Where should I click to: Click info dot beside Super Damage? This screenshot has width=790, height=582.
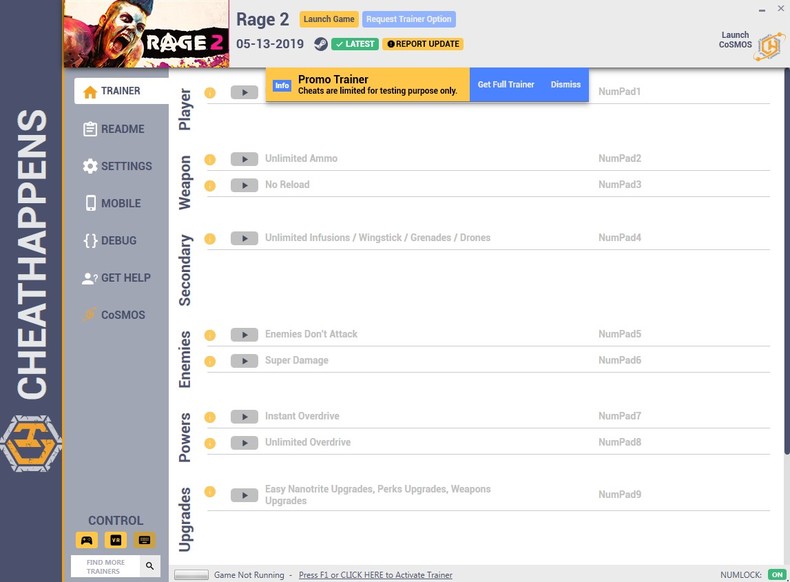tap(210, 361)
